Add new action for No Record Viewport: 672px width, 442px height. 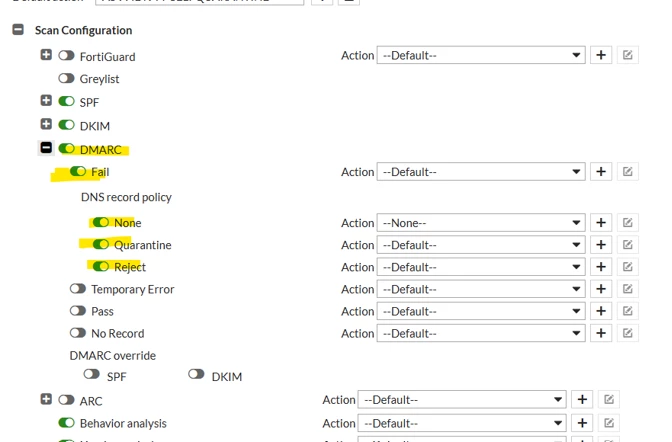(x=601, y=333)
